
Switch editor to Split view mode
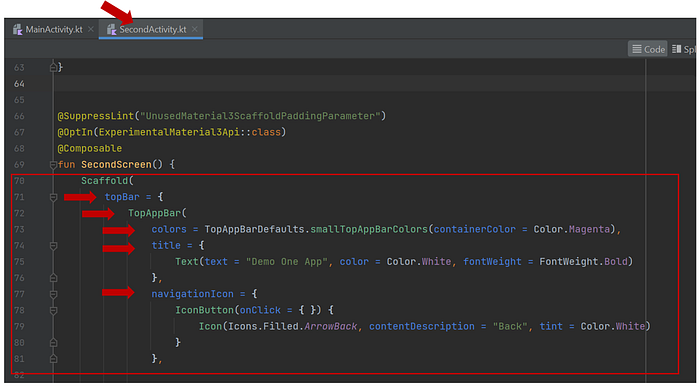tap(683, 49)
